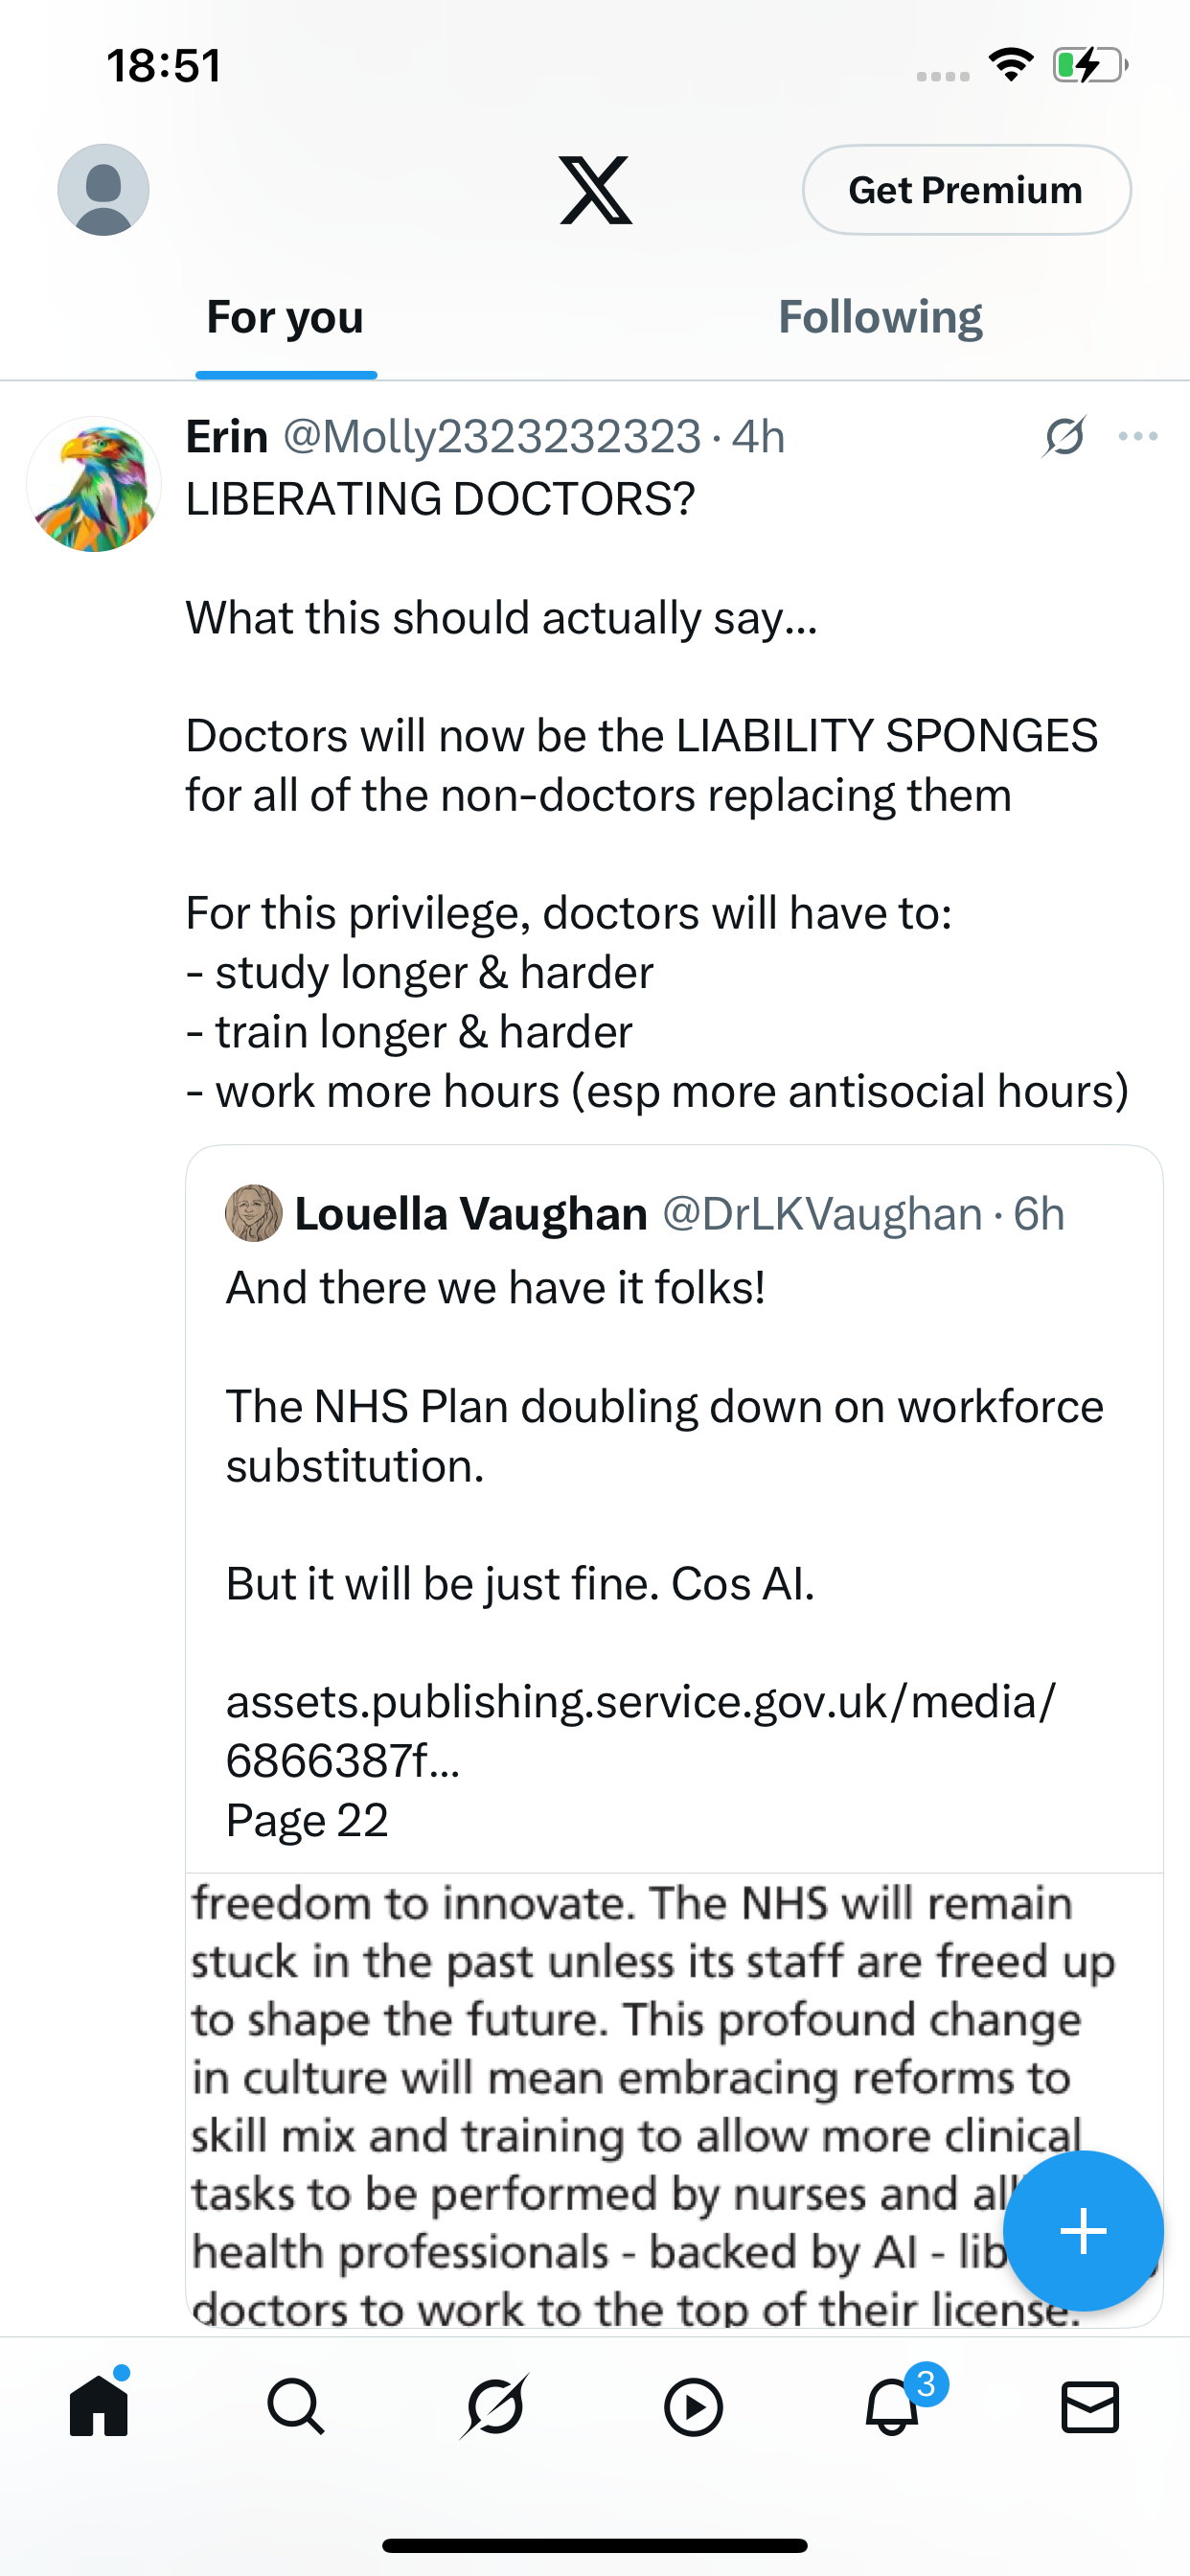
Task: Open Louella Vaughan's profile avatar
Action: pos(254,1213)
